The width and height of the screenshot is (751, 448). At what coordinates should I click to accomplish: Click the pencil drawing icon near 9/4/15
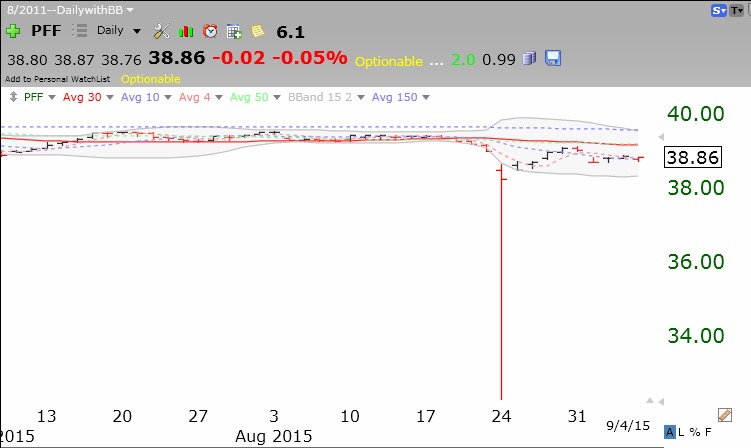725,415
